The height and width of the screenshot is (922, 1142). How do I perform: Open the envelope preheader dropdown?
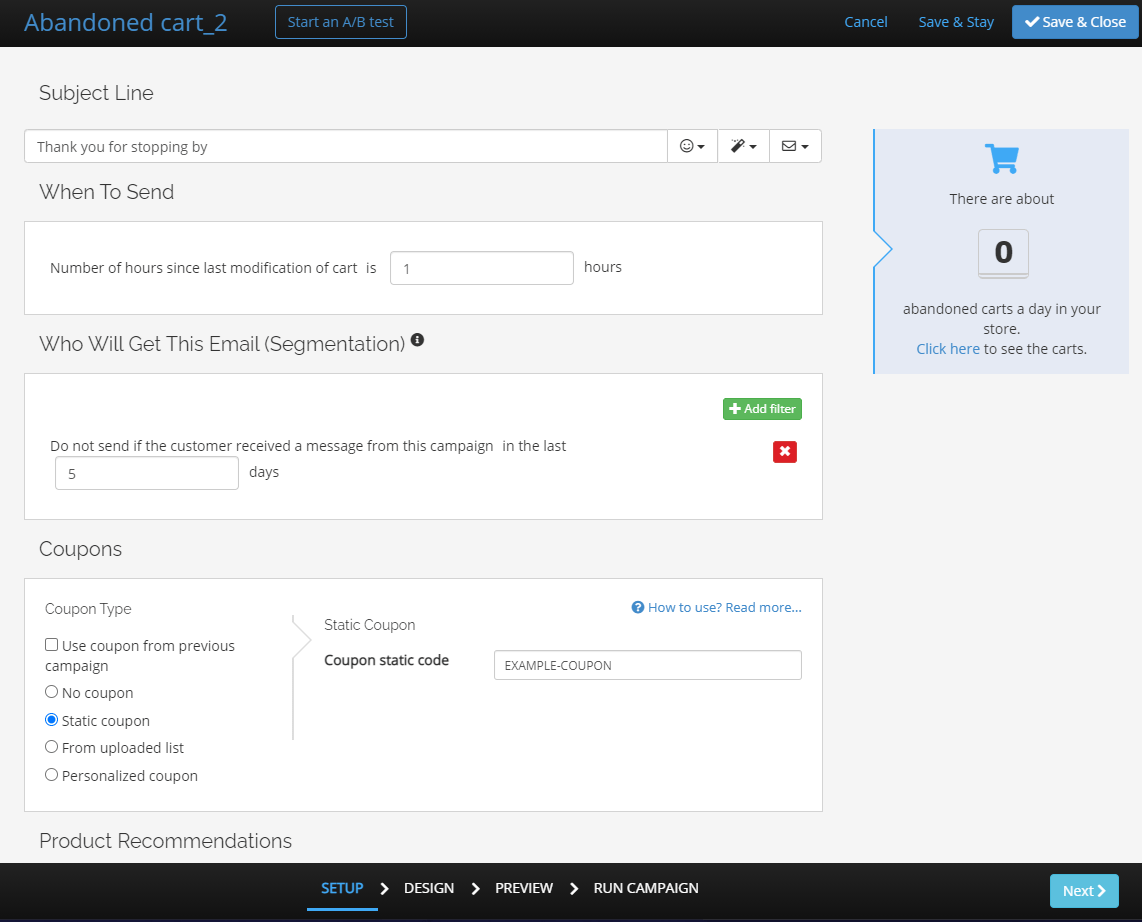(795, 146)
